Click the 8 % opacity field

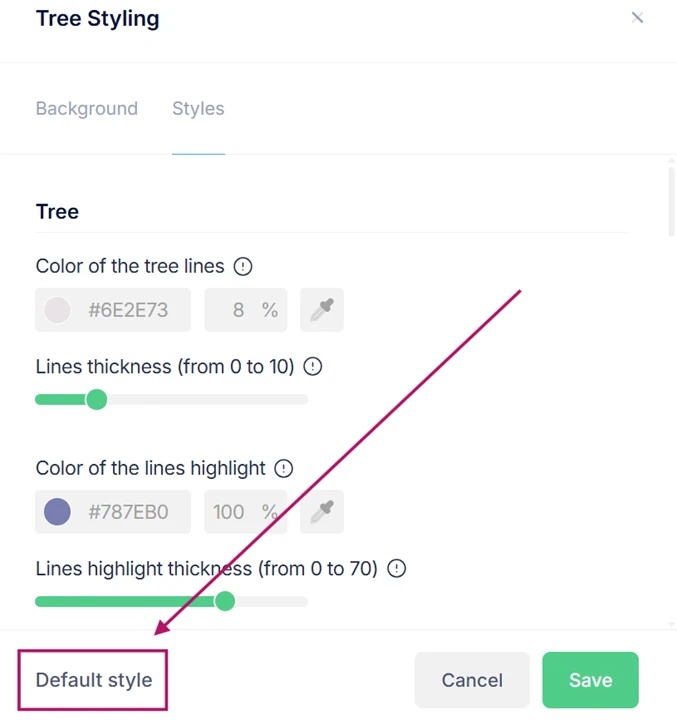(x=245, y=310)
